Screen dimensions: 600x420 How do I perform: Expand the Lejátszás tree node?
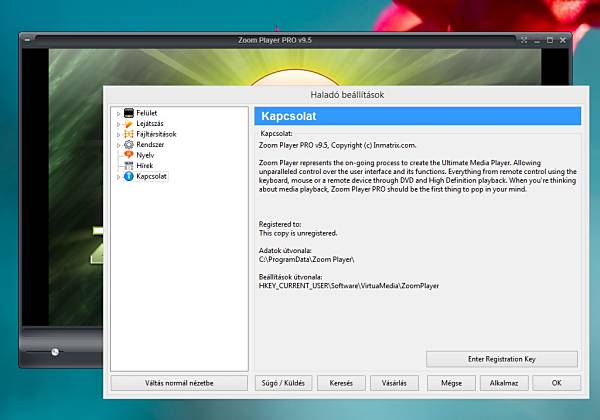pos(118,124)
